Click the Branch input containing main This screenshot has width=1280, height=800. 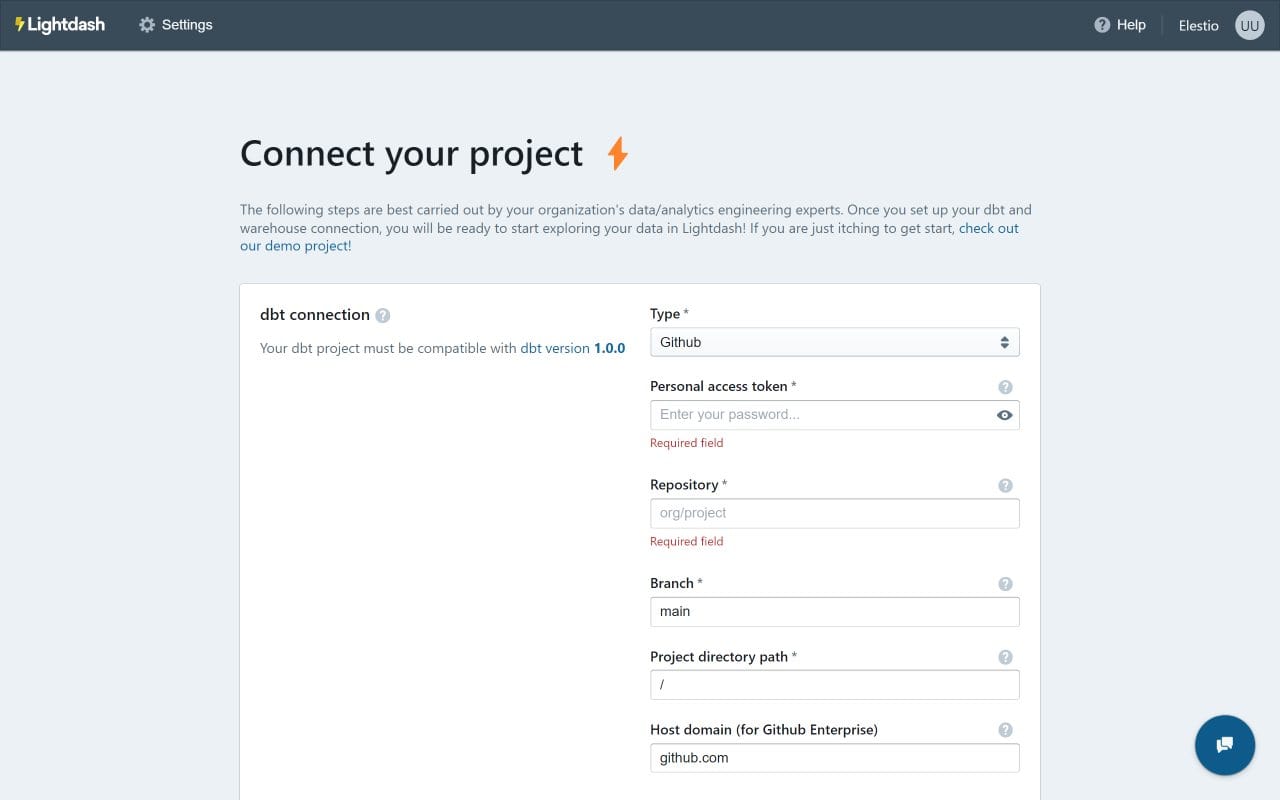pos(834,611)
